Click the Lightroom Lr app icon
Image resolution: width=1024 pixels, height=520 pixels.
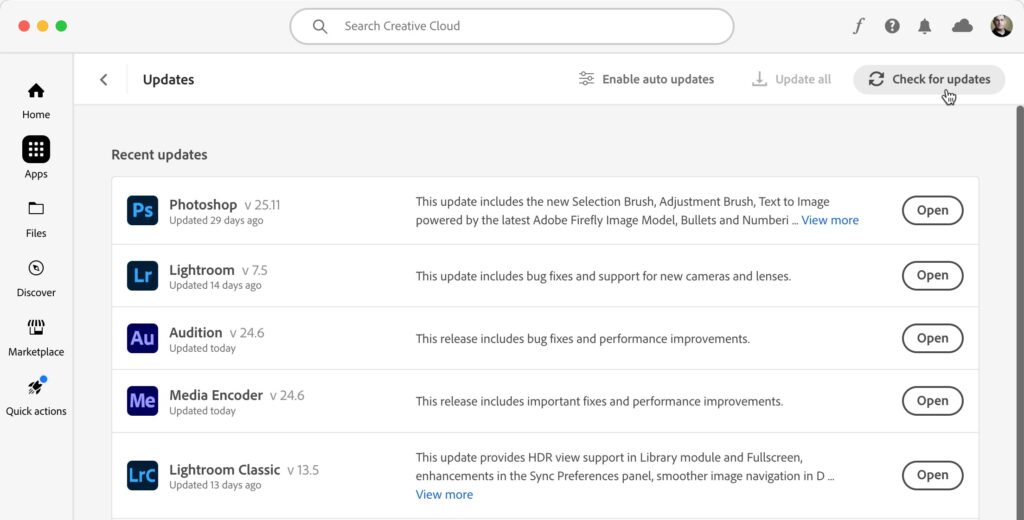point(142,276)
